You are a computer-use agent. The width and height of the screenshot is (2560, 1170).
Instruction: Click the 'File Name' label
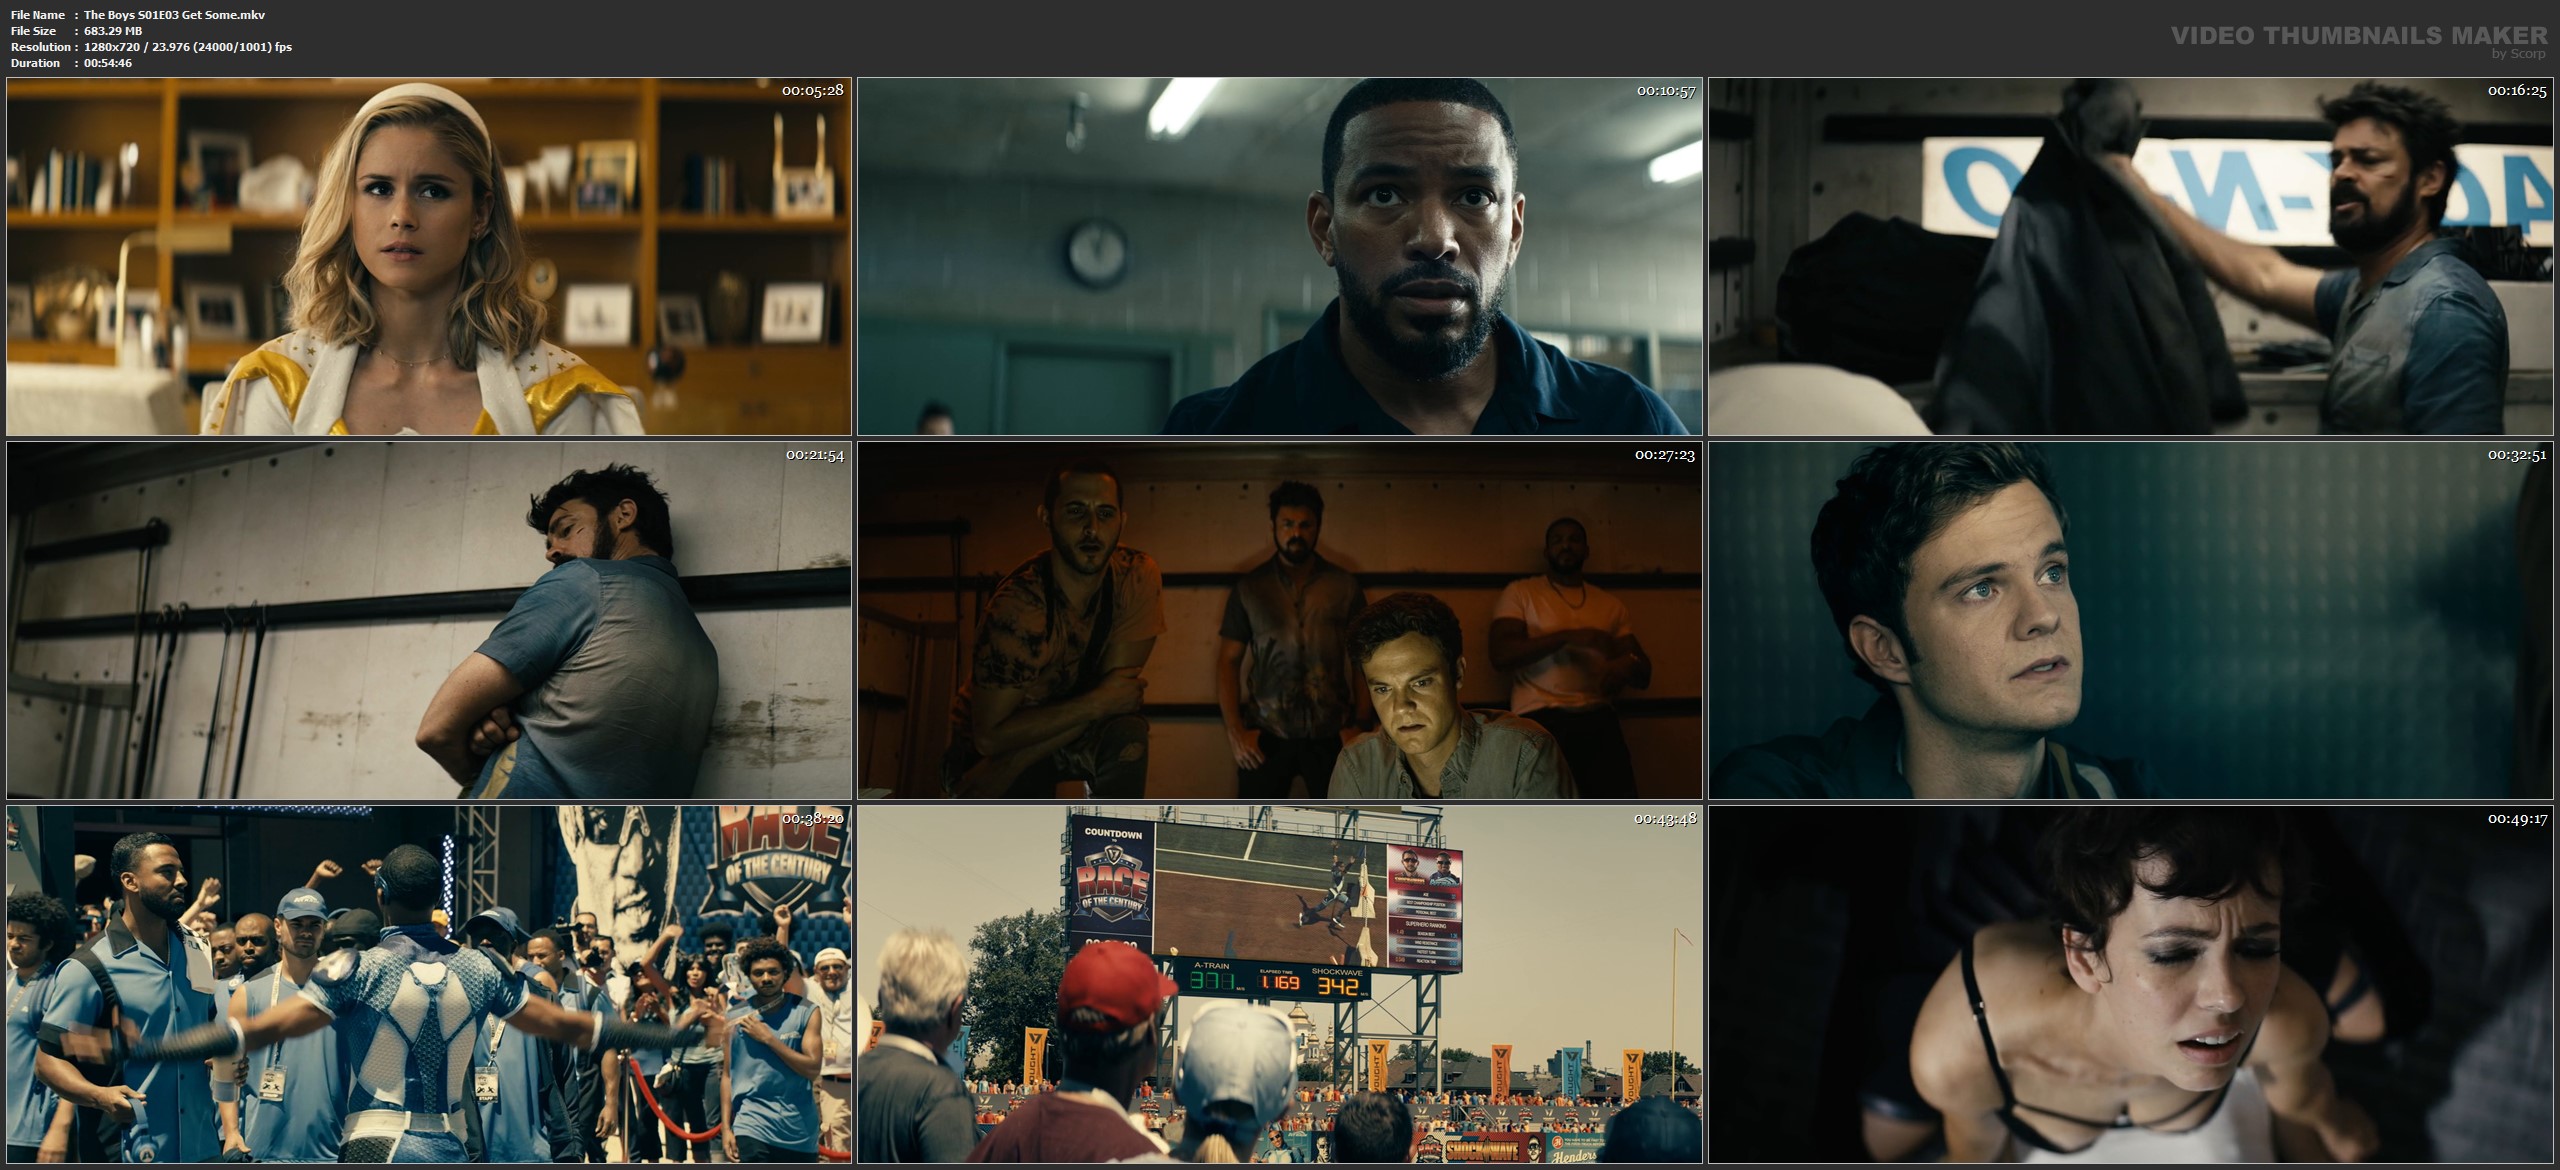[x=38, y=15]
